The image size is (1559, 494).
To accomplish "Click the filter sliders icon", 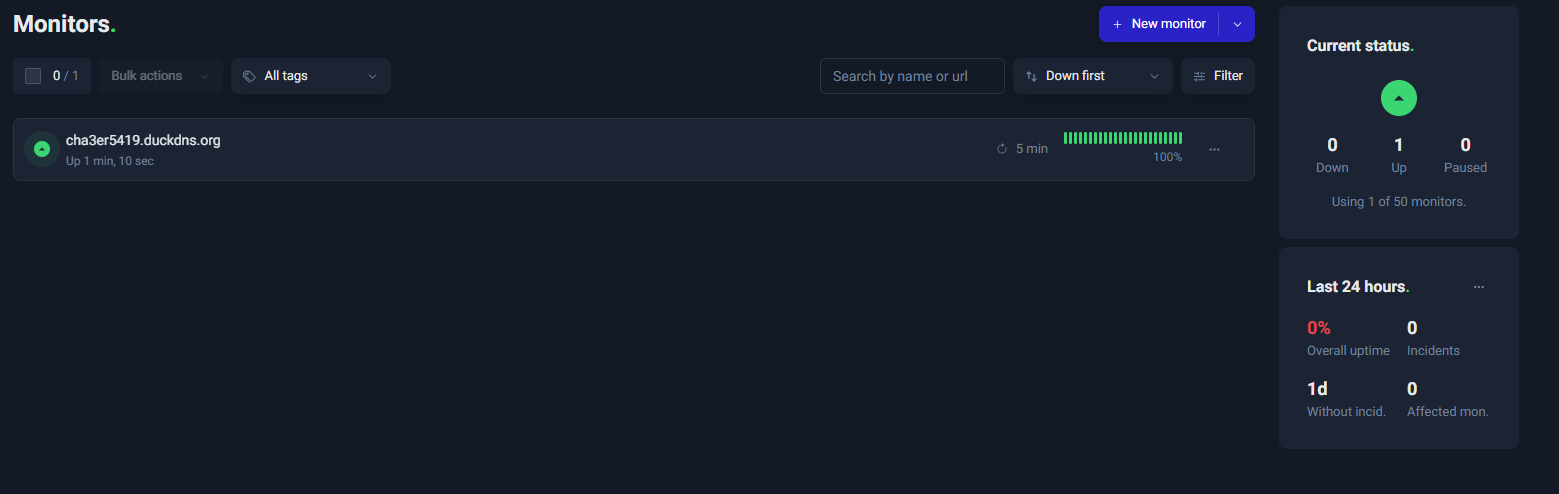I will pos(1199,76).
